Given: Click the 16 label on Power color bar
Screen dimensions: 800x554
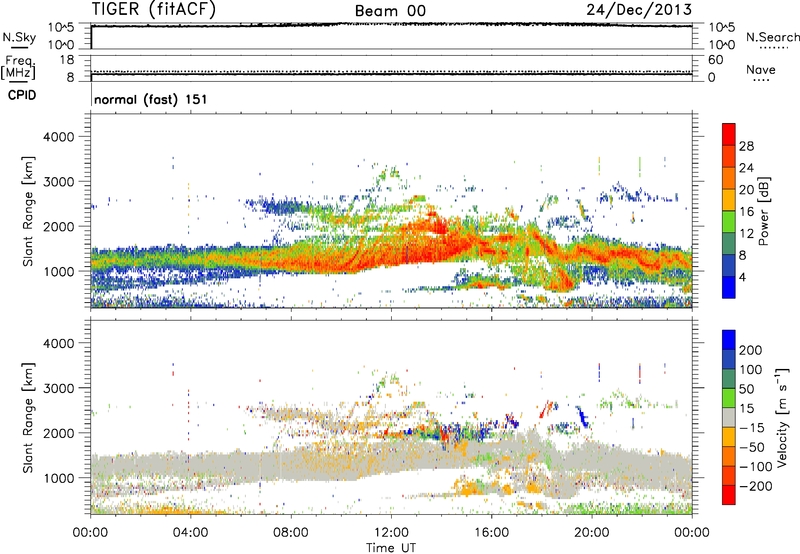Looking at the screenshot, I should click(x=746, y=212).
